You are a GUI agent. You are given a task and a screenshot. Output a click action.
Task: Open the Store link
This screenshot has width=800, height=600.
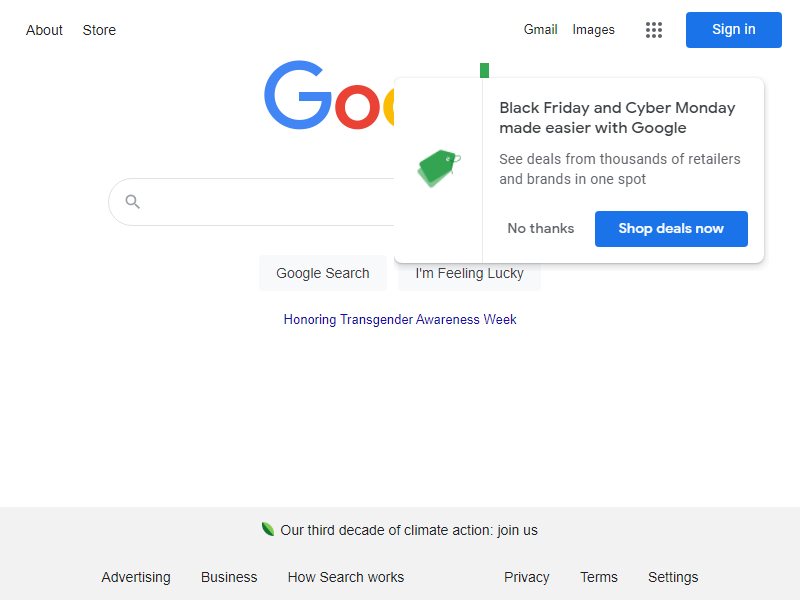pyautogui.click(x=99, y=30)
